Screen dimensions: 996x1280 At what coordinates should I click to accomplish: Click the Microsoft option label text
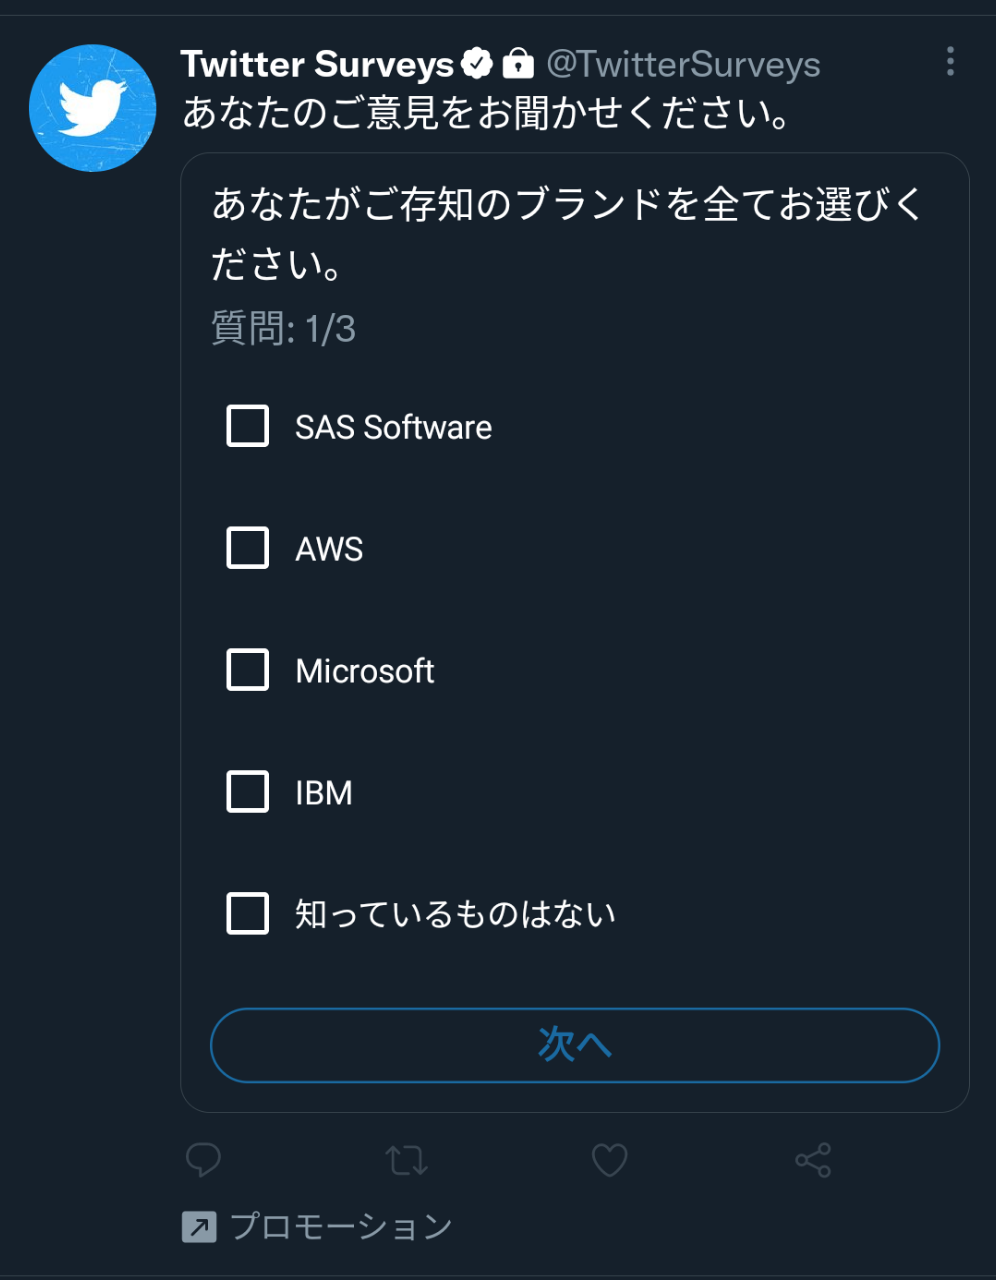[365, 671]
